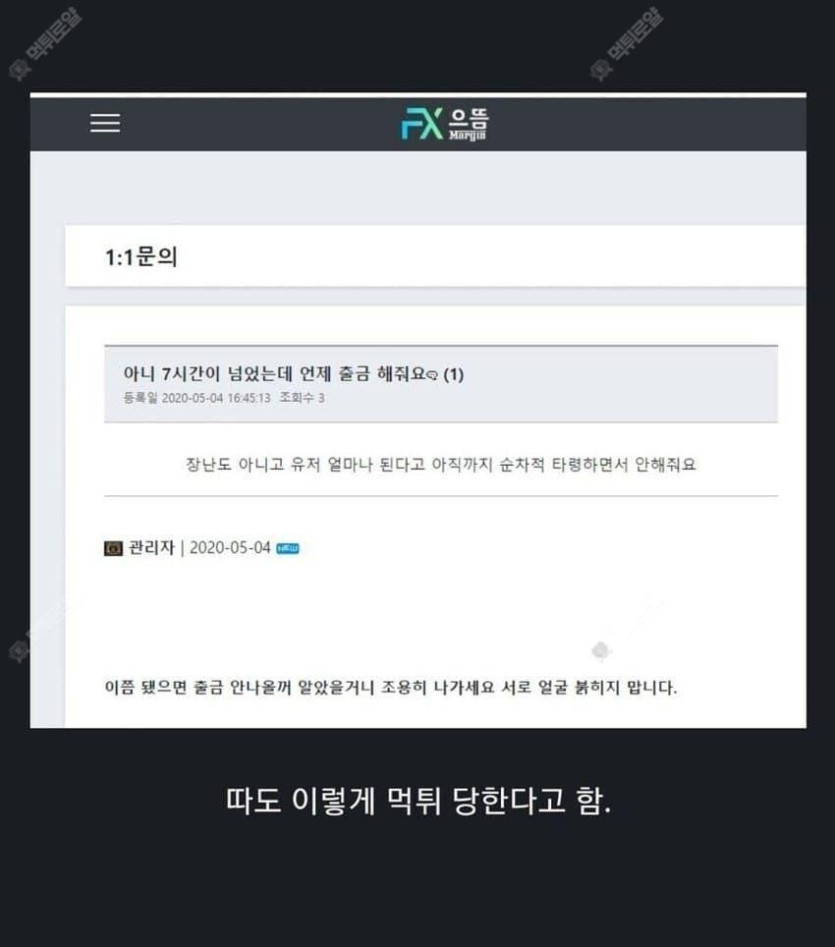Viewport: 835px width, 947px height.
Task: Click the admin badge icon beside 관리자
Action: pyautogui.click(x=113, y=548)
